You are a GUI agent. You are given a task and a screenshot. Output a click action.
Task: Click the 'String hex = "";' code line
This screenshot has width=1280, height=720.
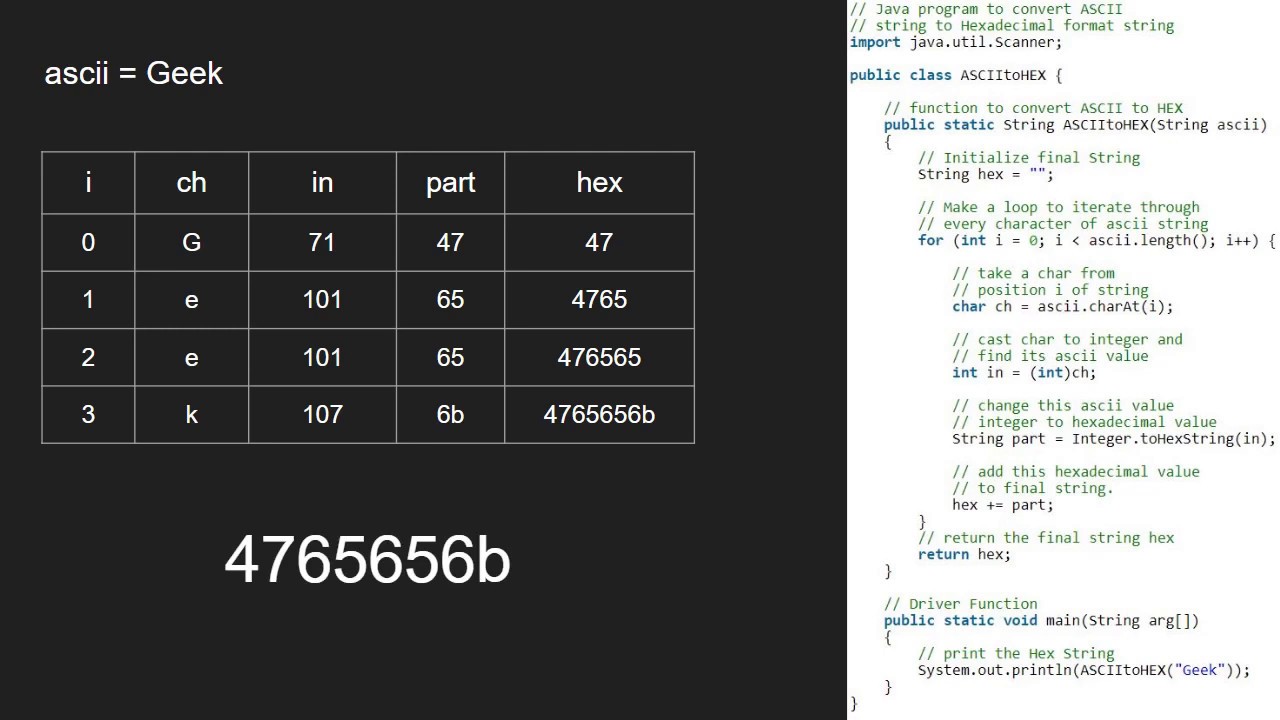click(x=986, y=174)
